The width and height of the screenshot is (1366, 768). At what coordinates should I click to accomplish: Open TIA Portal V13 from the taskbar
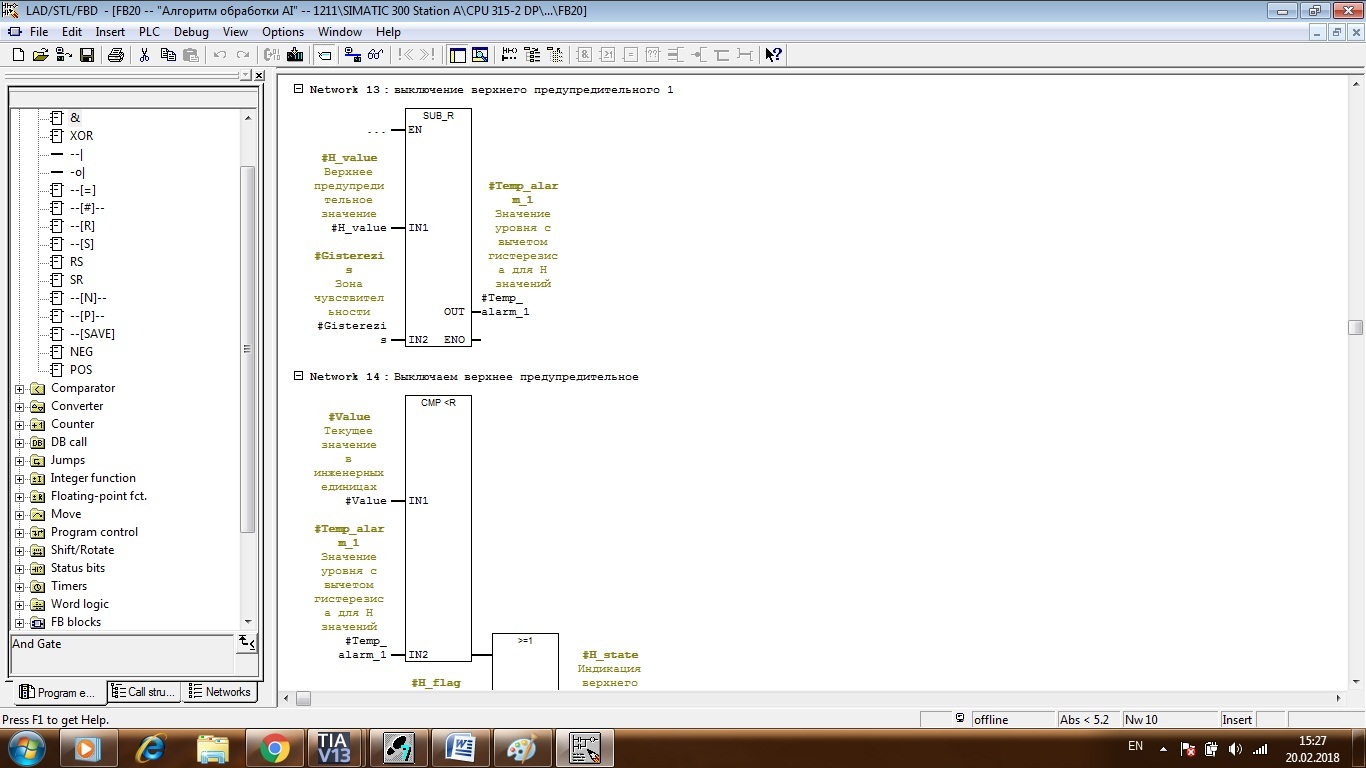coord(333,748)
